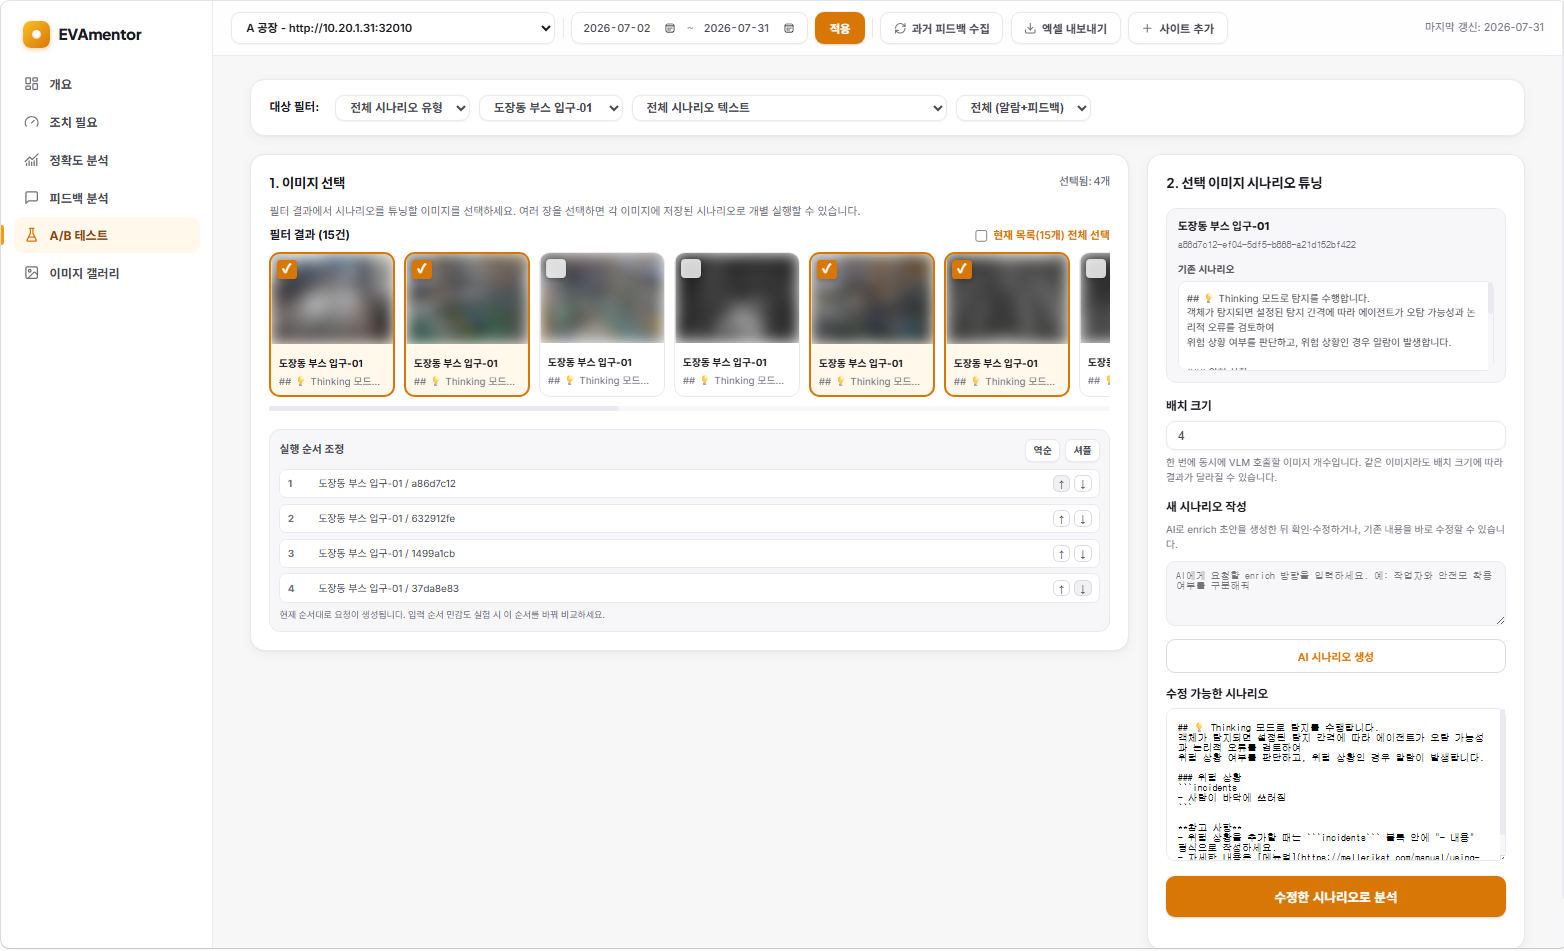Viewport: 1564px width, 951px height.
Task: Click the fourth image card's dark blurred thumbnail
Action: coord(737,298)
